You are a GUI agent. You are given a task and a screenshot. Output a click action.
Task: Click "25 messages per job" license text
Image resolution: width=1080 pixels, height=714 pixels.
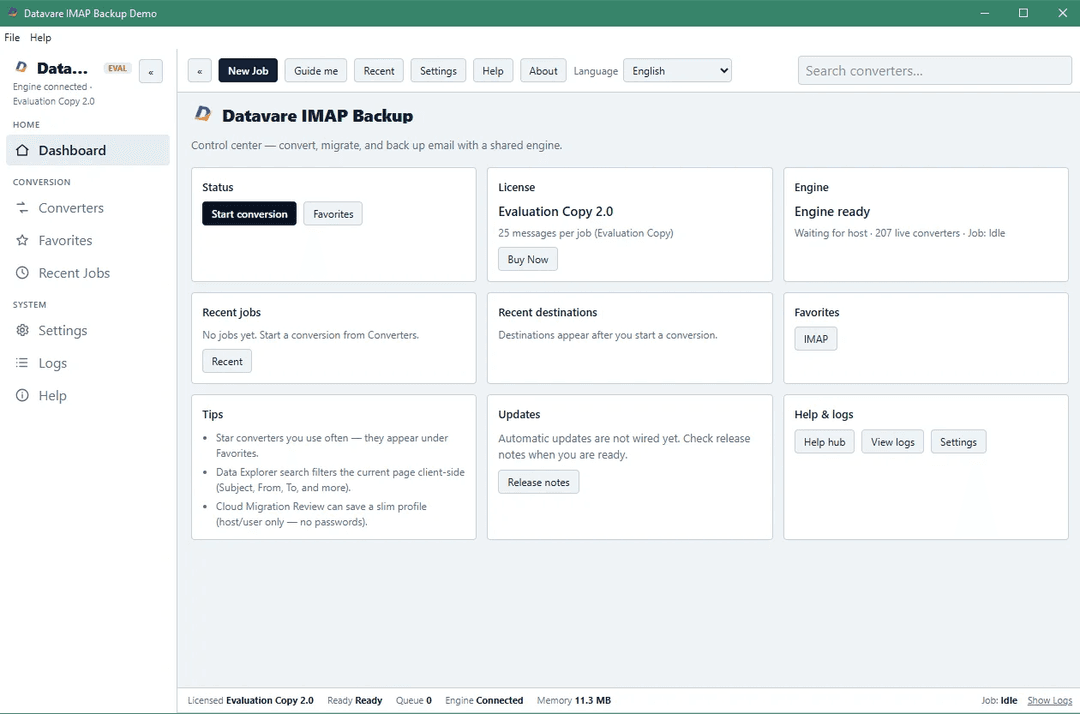[x=545, y=233]
